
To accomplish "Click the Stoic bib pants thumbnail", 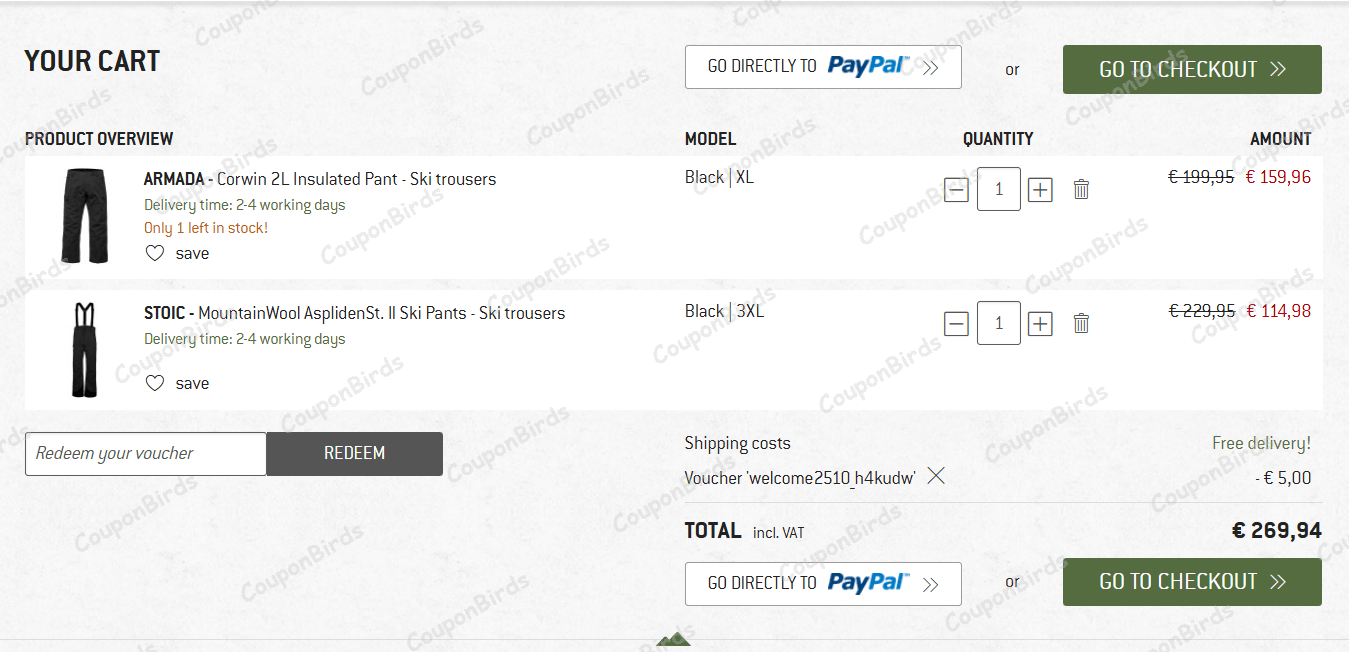I will (x=84, y=350).
